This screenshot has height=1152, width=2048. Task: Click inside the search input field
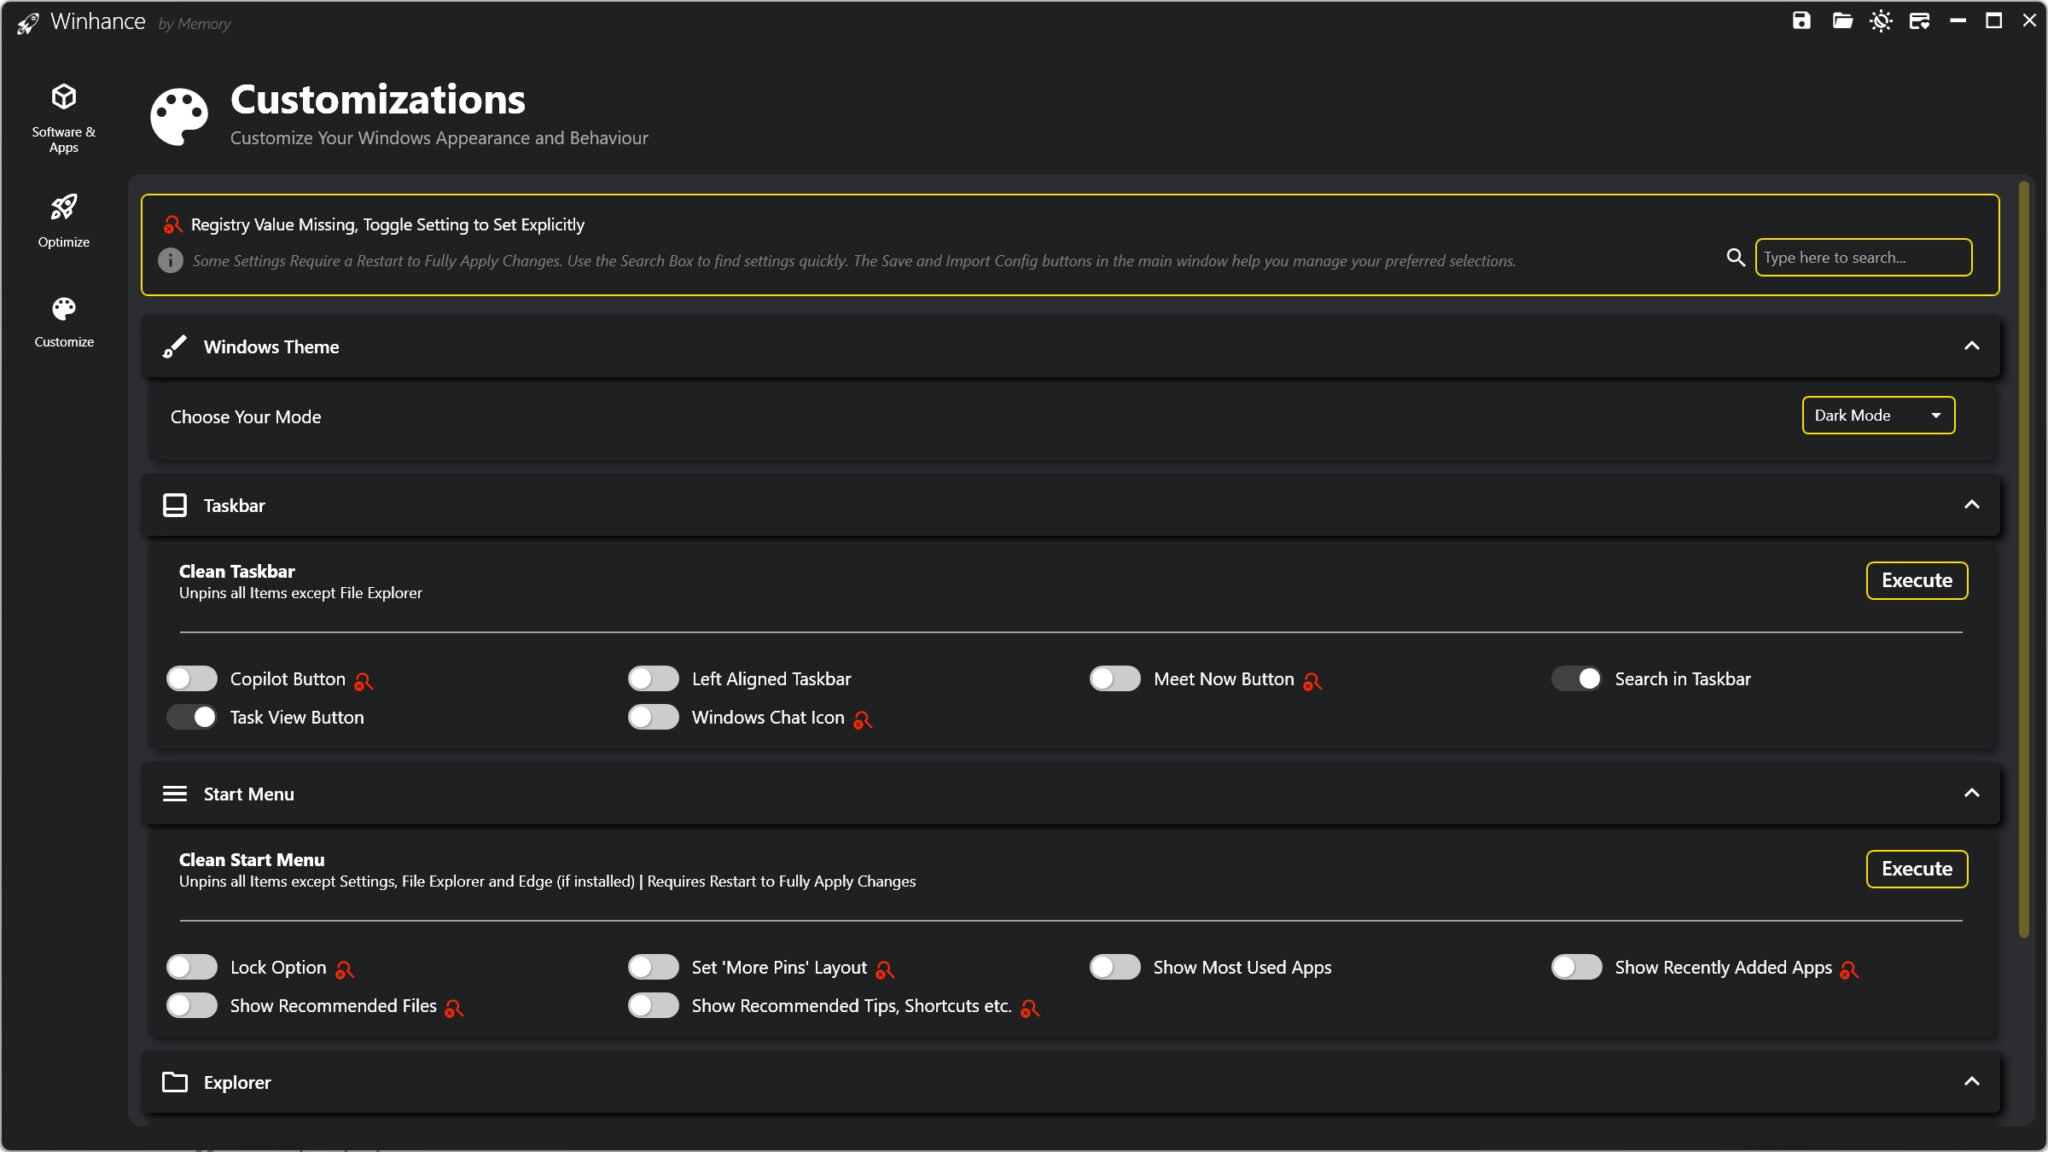[x=1862, y=257]
